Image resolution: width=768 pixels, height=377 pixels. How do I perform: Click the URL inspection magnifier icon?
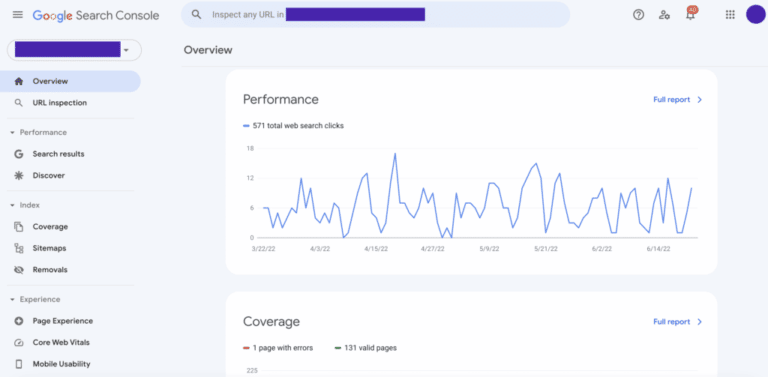tap(19, 103)
